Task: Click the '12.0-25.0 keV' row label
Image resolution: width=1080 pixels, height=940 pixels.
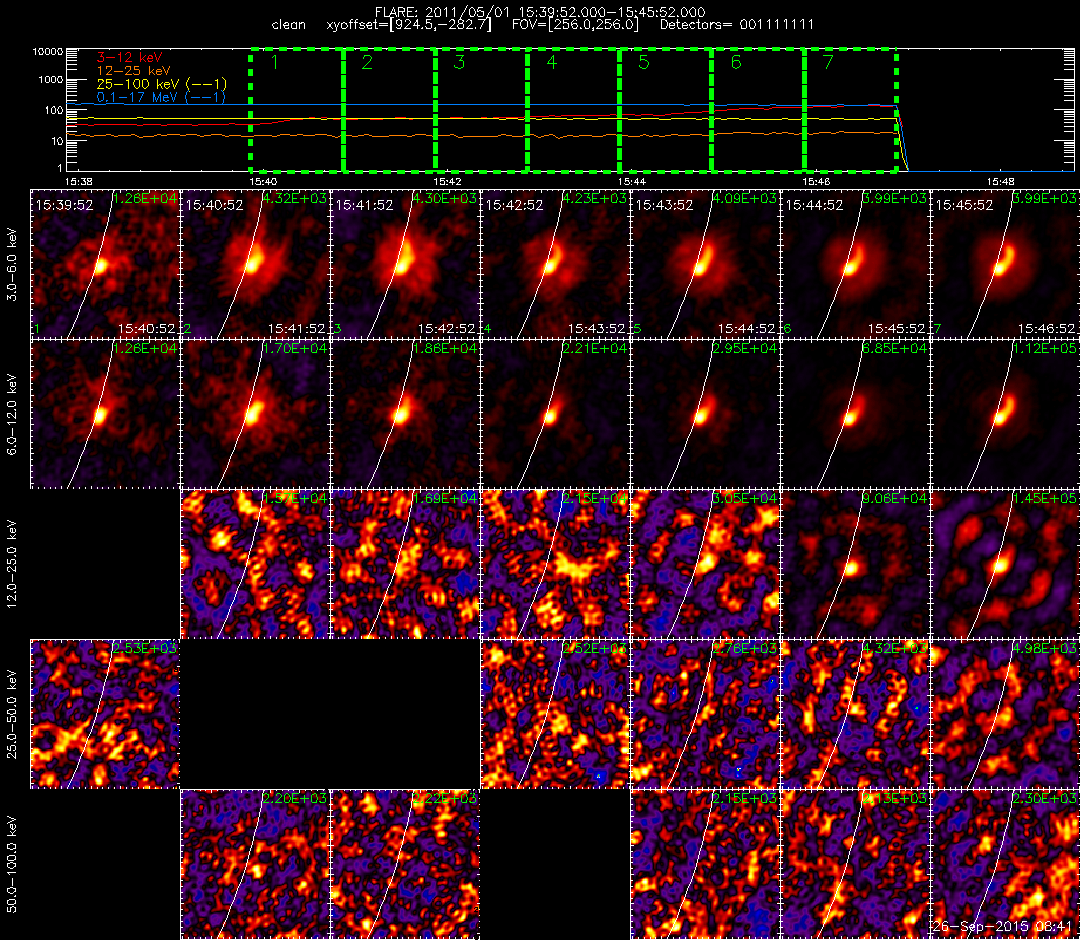Action: click(x=12, y=564)
